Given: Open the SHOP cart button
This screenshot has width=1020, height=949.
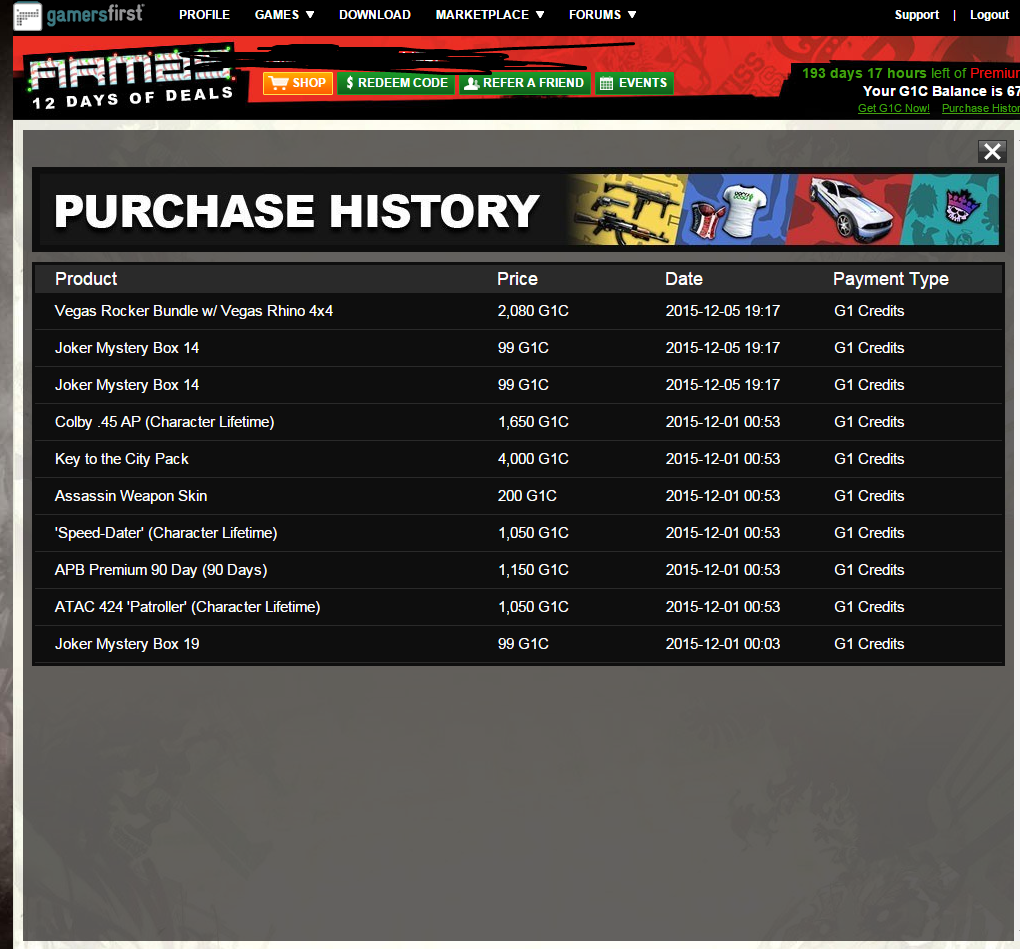Looking at the screenshot, I should [x=298, y=83].
